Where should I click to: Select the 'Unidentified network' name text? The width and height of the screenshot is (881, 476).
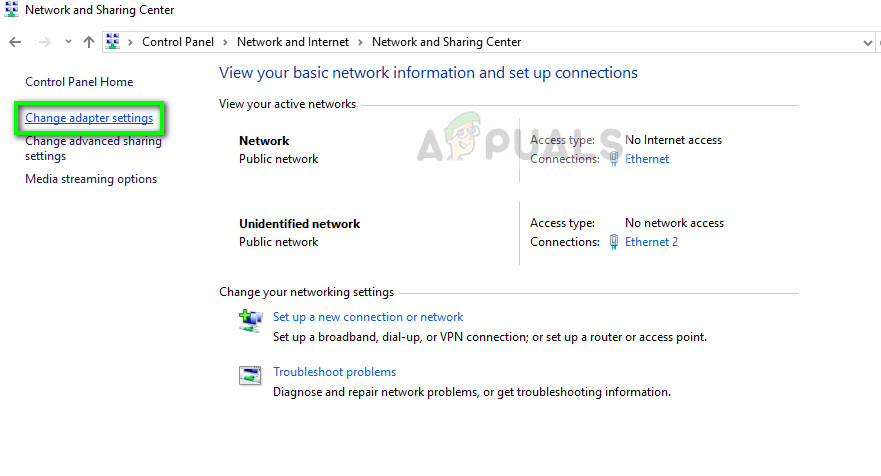(299, 224)
